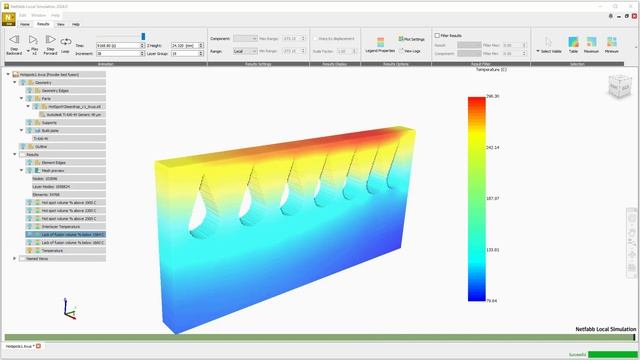Switch to the Results ribbon tab

pos(43,24)
